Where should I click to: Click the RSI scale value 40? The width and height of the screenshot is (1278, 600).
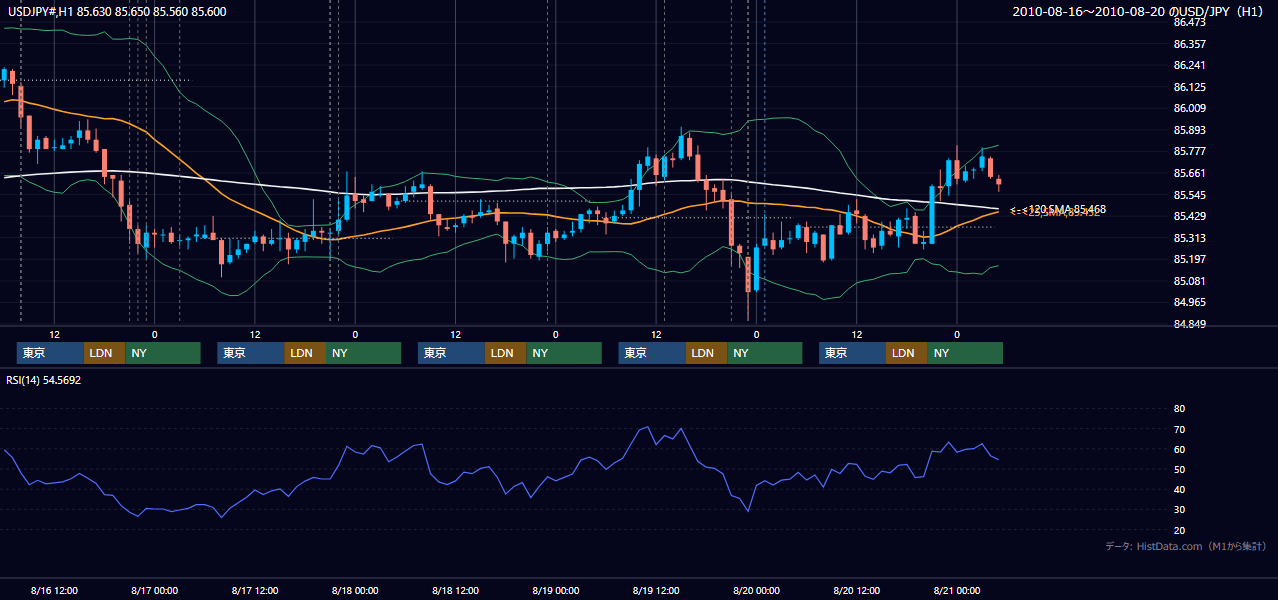tap(1179, 489)
